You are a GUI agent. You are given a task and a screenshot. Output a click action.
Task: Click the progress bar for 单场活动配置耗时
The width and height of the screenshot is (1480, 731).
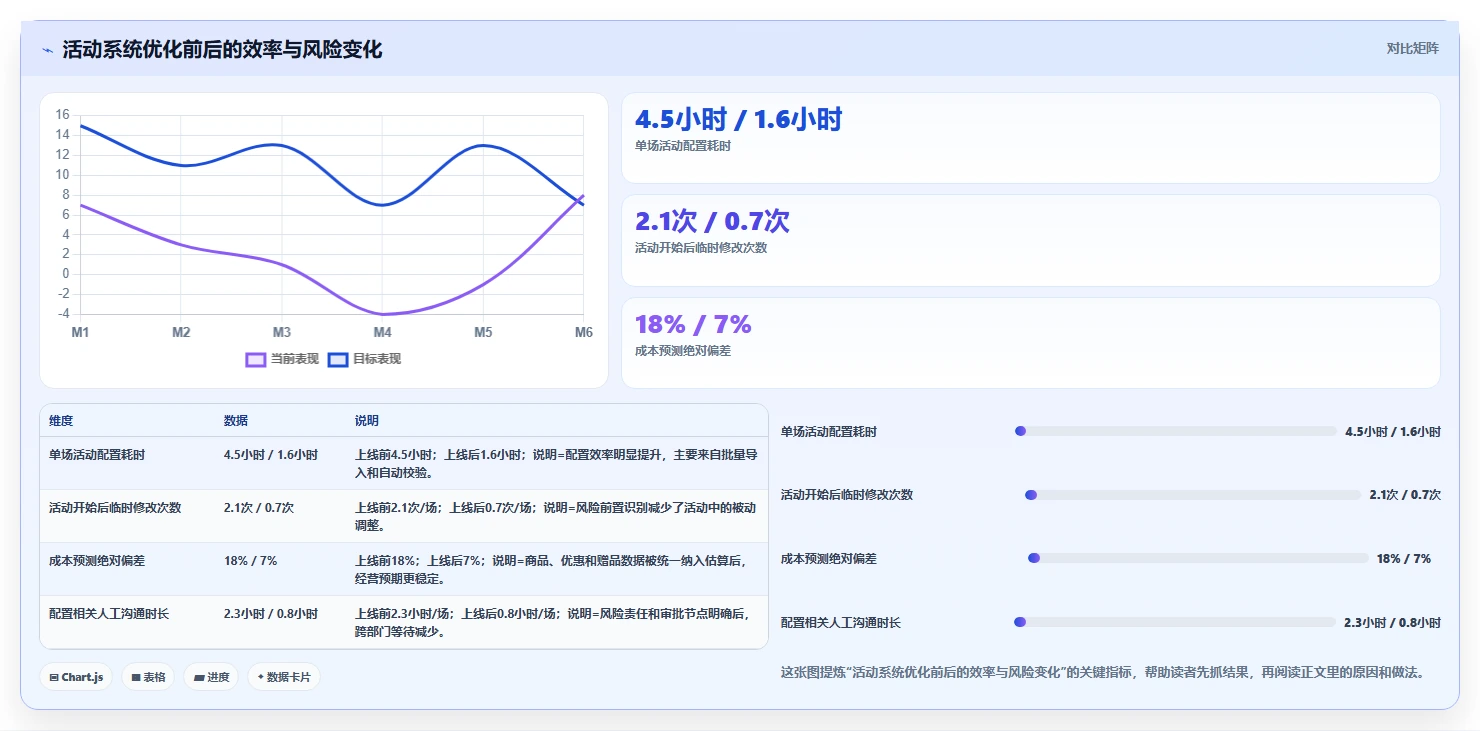(x=1176, y=431)
